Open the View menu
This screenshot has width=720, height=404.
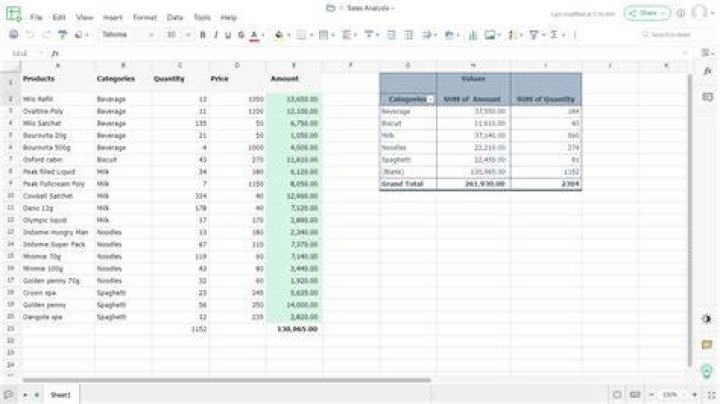[x=84, y=17]
